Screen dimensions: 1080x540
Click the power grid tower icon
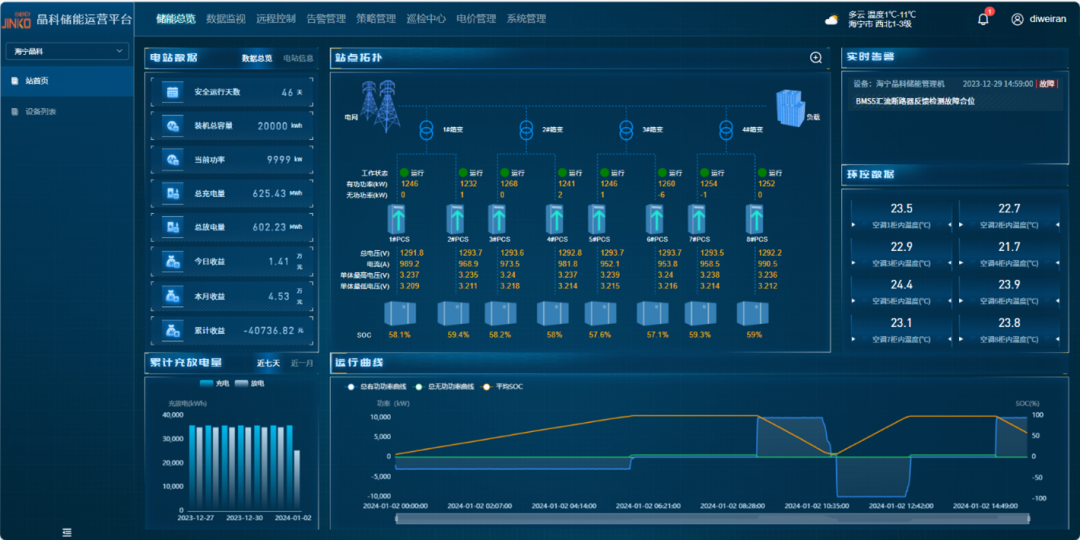click(x=381, y=98)
